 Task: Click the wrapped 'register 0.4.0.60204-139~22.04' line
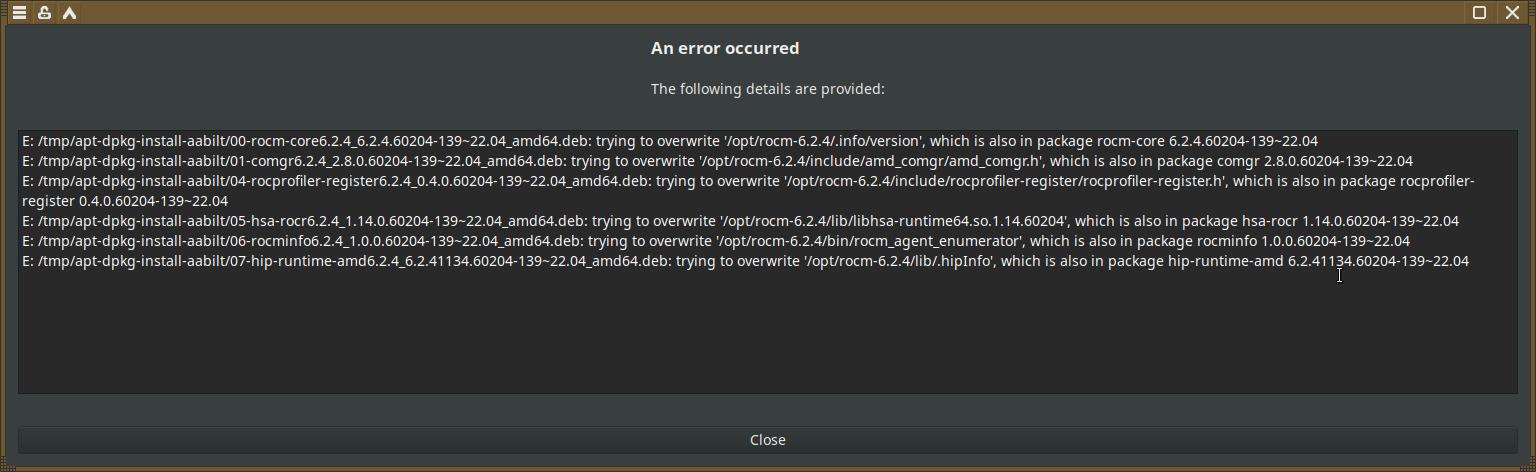click(x=125, y=201)
